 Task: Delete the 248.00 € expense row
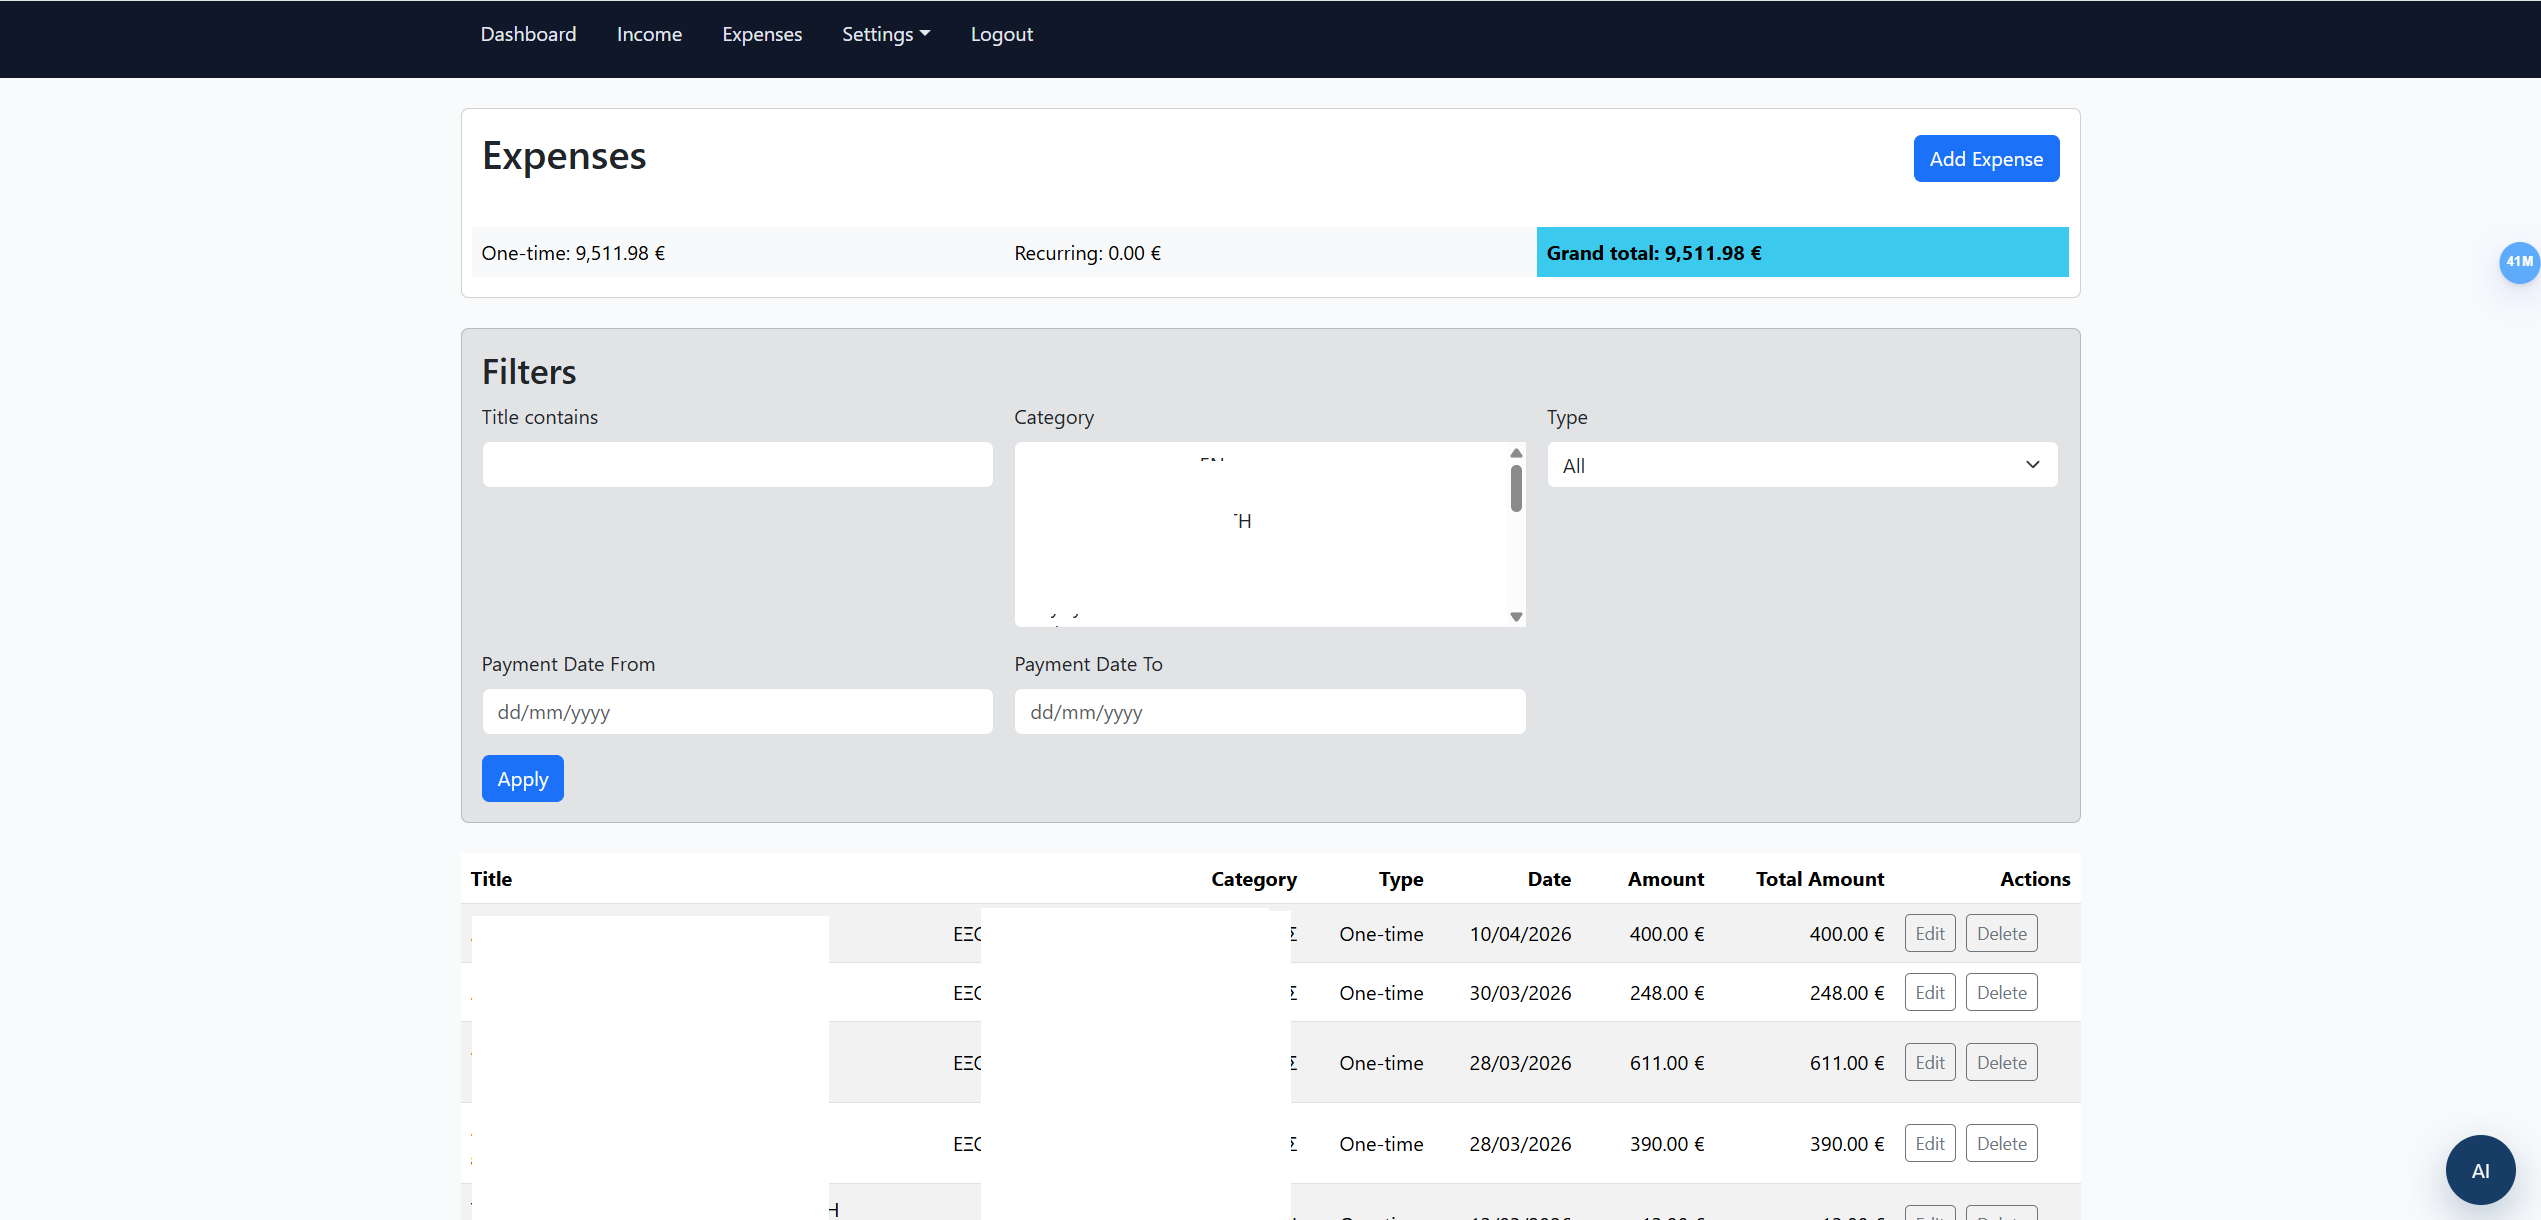point(2001,993)
